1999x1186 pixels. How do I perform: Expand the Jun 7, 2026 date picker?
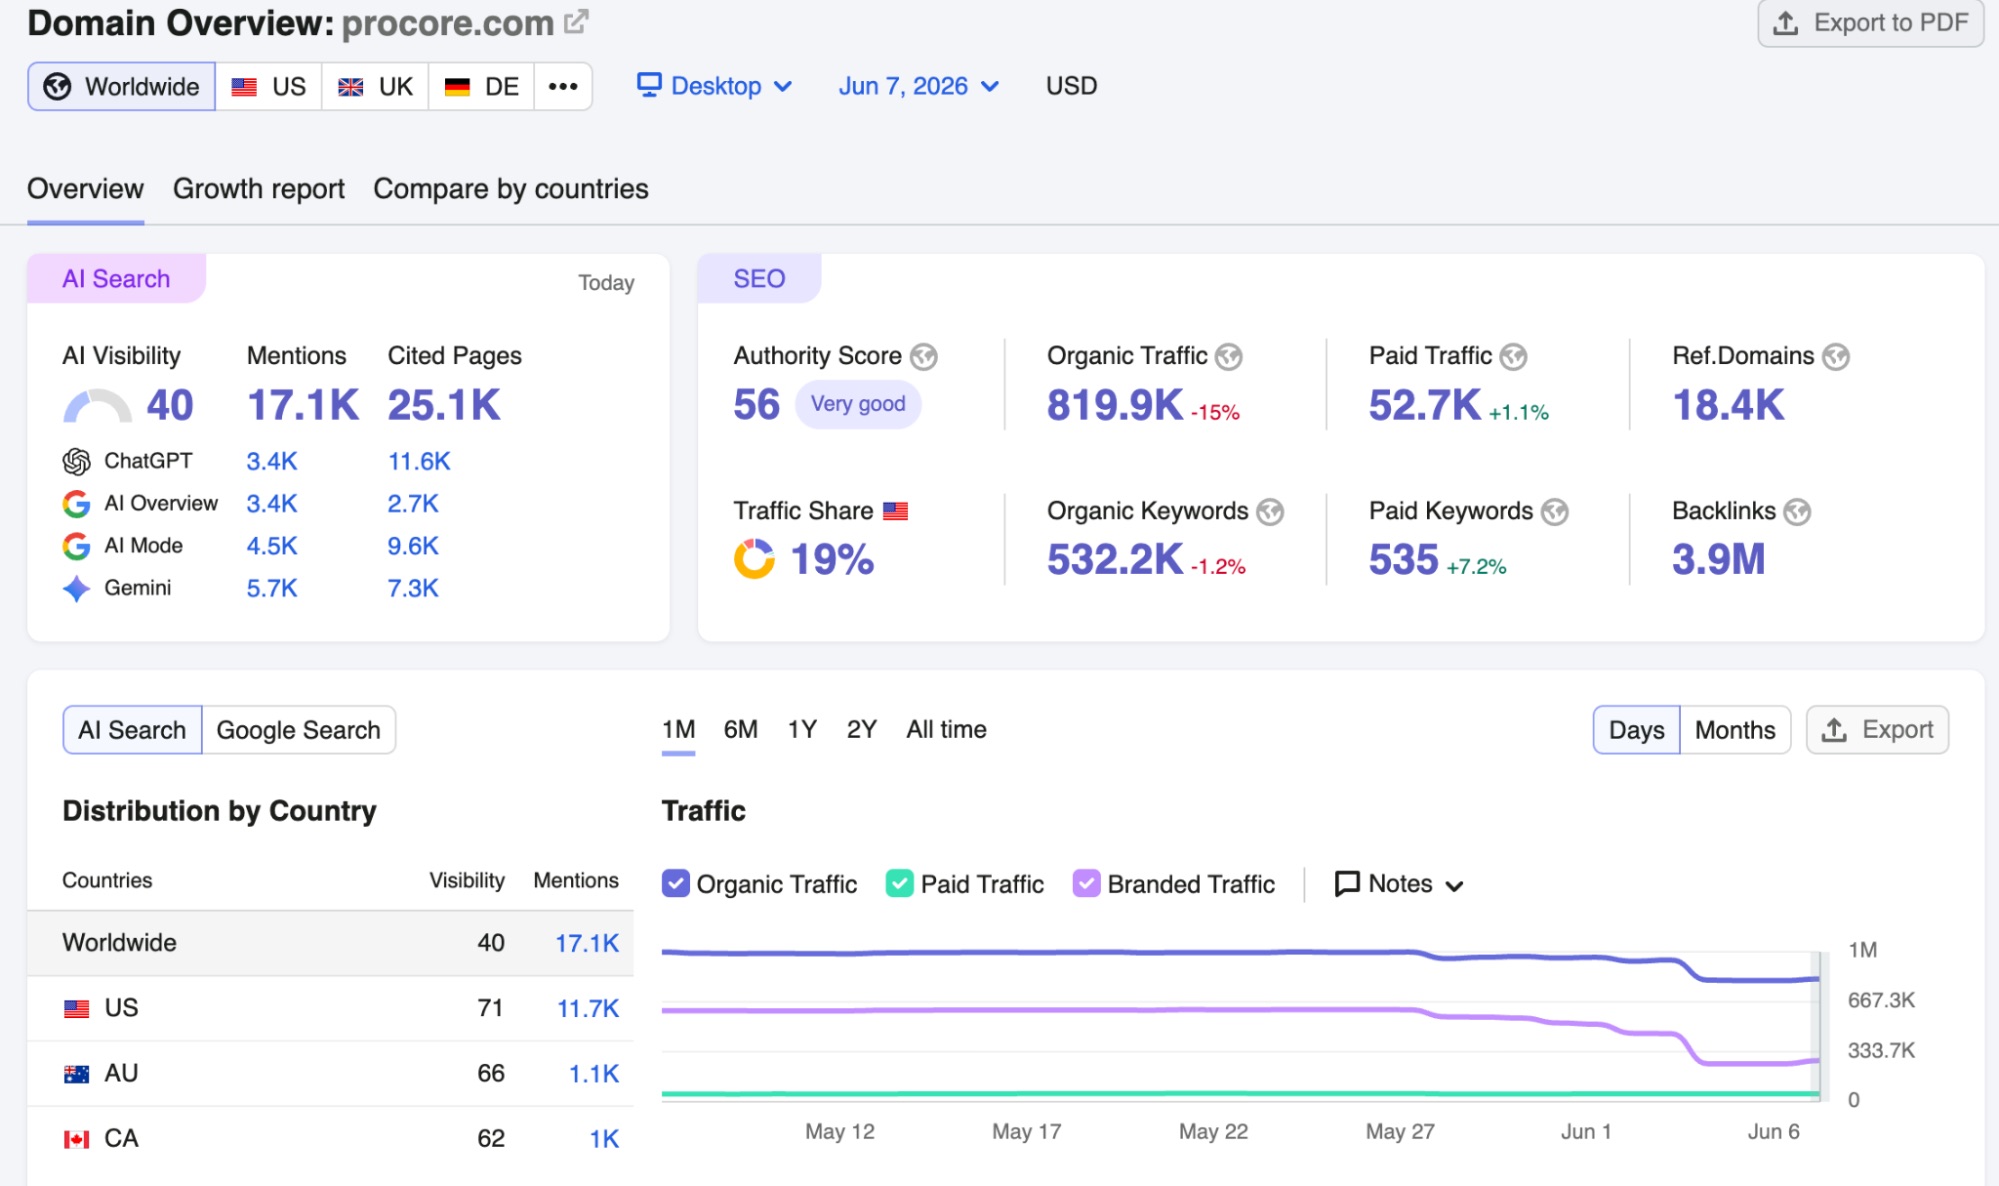click(x=919, y=86)
